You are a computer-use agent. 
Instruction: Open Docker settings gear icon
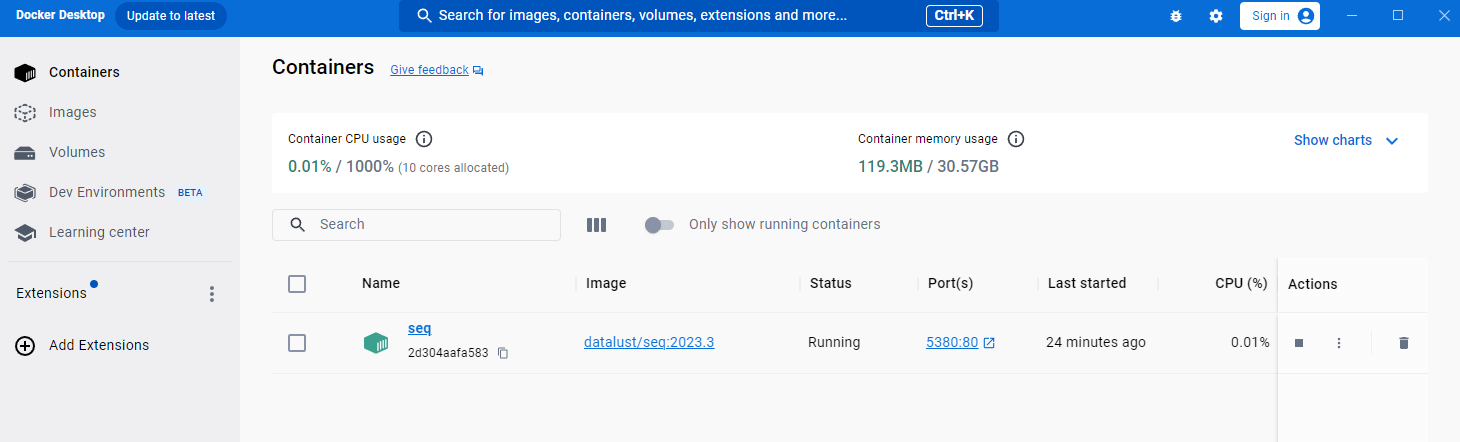1216,16
